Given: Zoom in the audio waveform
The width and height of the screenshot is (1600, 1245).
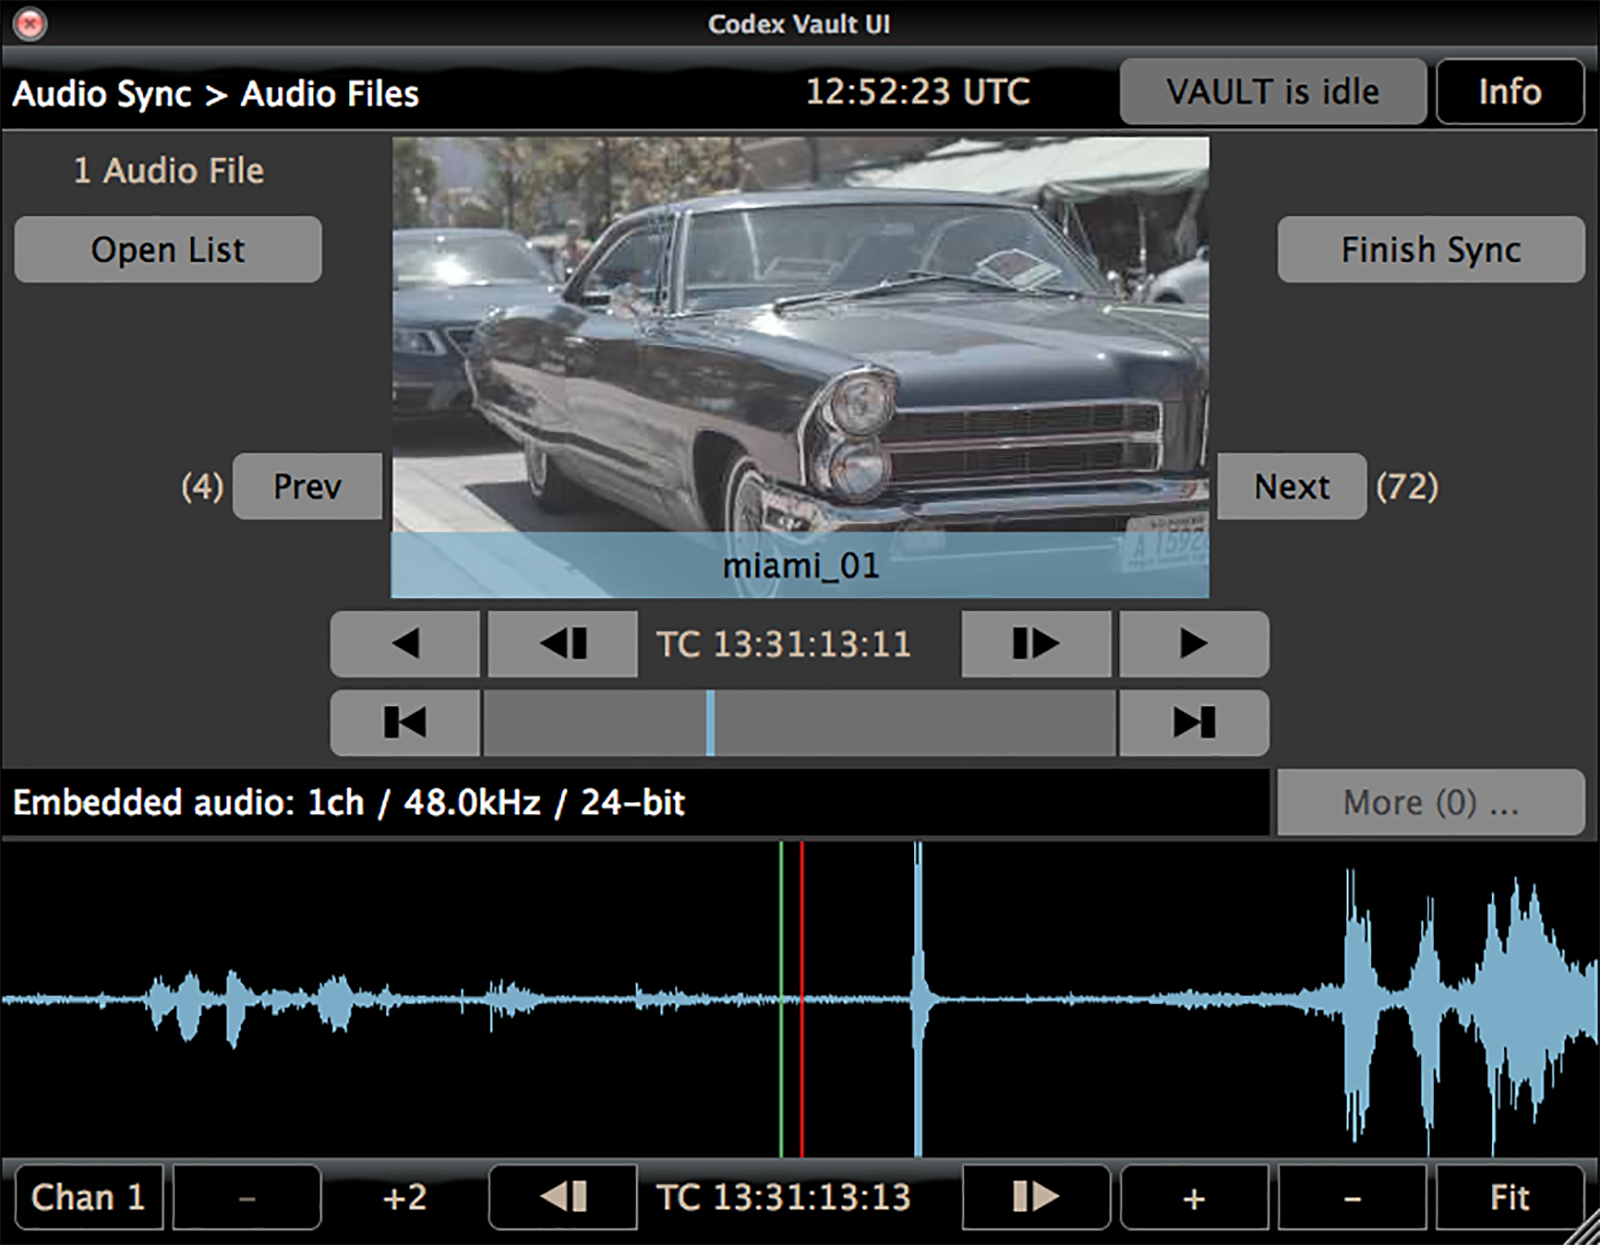Looking at the screenshot, I should (x=1194, y=1197).
